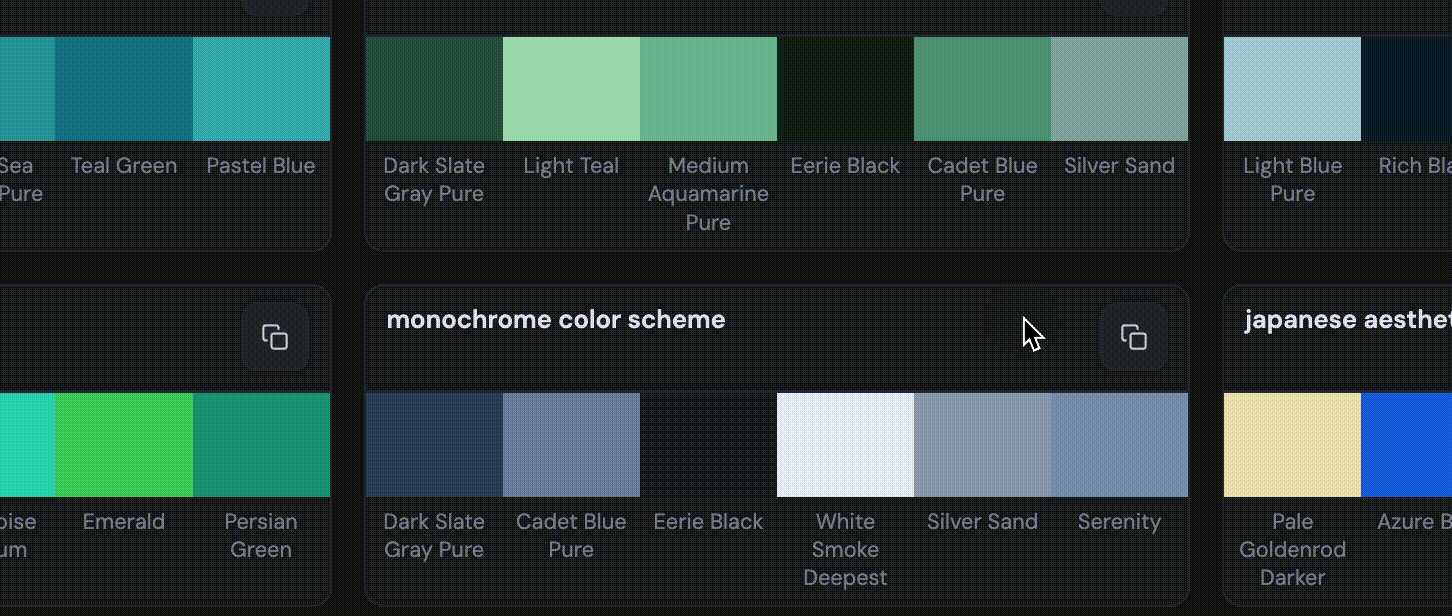This screenshot has height=616, width=1452.
Task: Choose Dark Slate Gray Pure swatch in monochrome scheme
Action: coord(434,445)
